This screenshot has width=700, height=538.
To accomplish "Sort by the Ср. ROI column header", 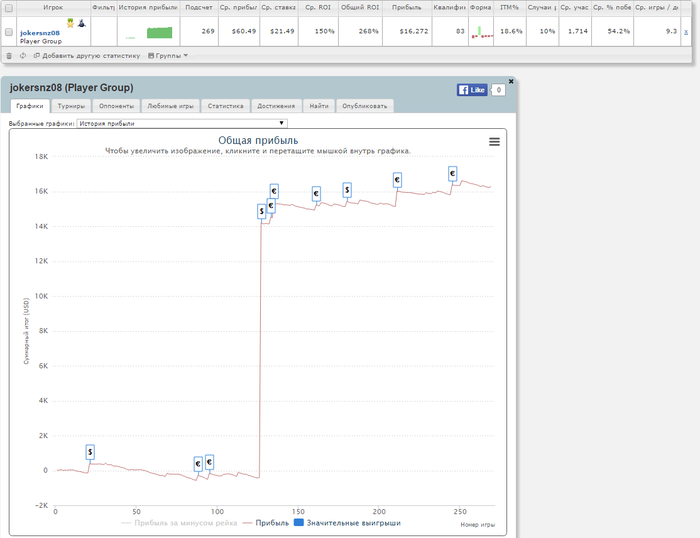I will (318, 8).
